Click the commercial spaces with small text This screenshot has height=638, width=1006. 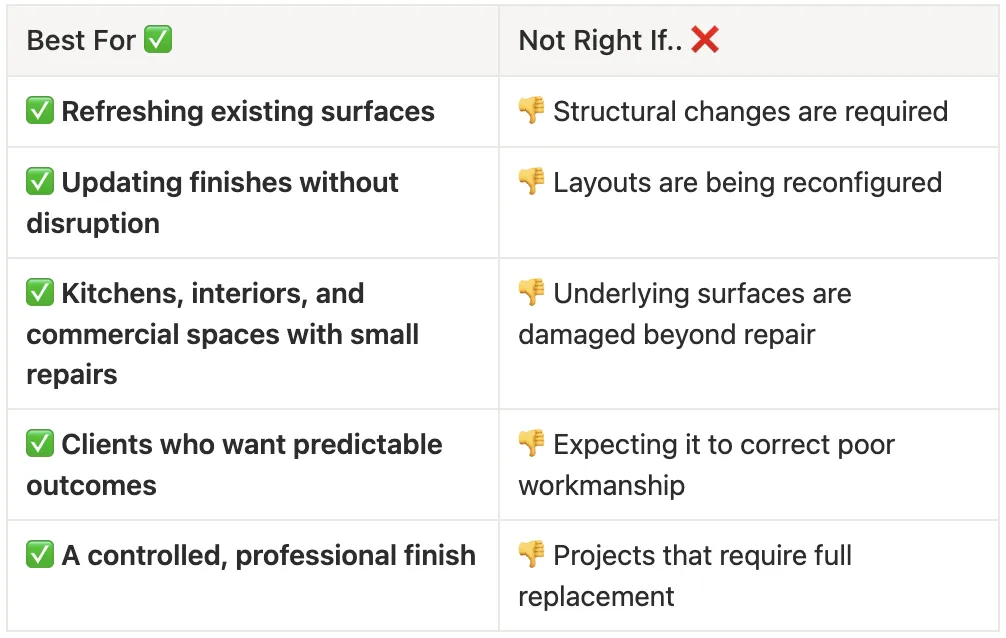[222, 334]
